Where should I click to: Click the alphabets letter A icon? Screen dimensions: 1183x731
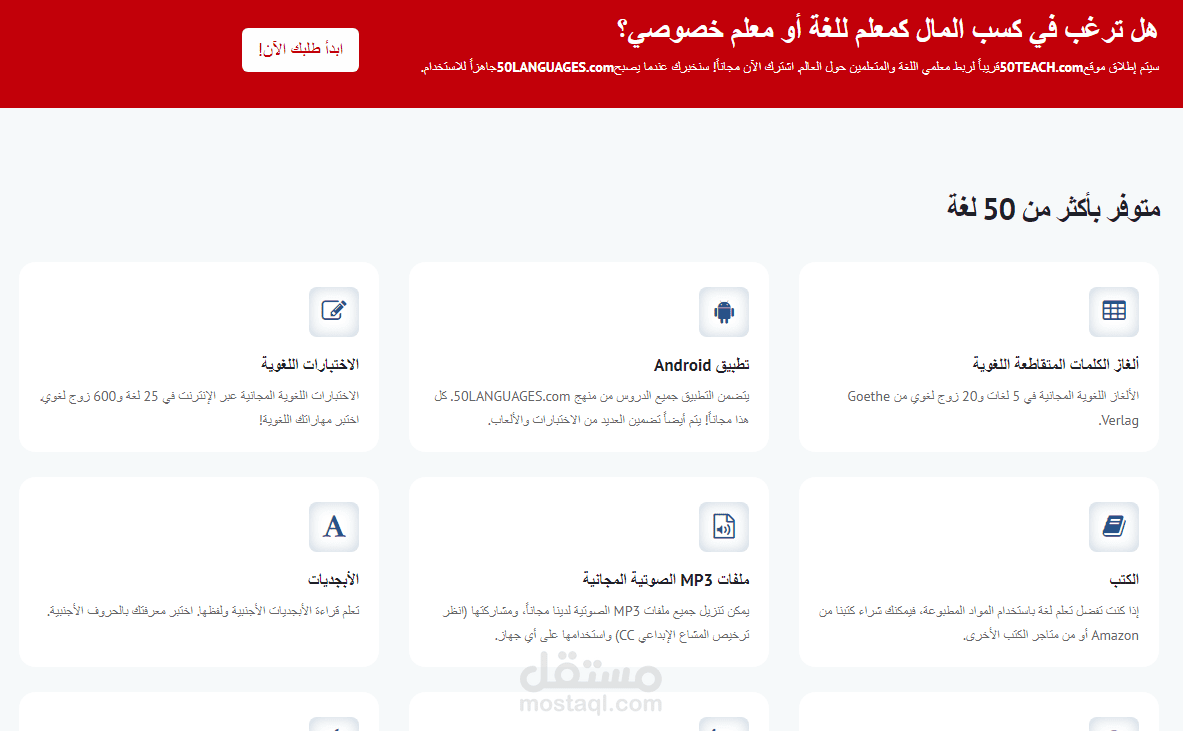pyautogui.click(x=333, y=527)
